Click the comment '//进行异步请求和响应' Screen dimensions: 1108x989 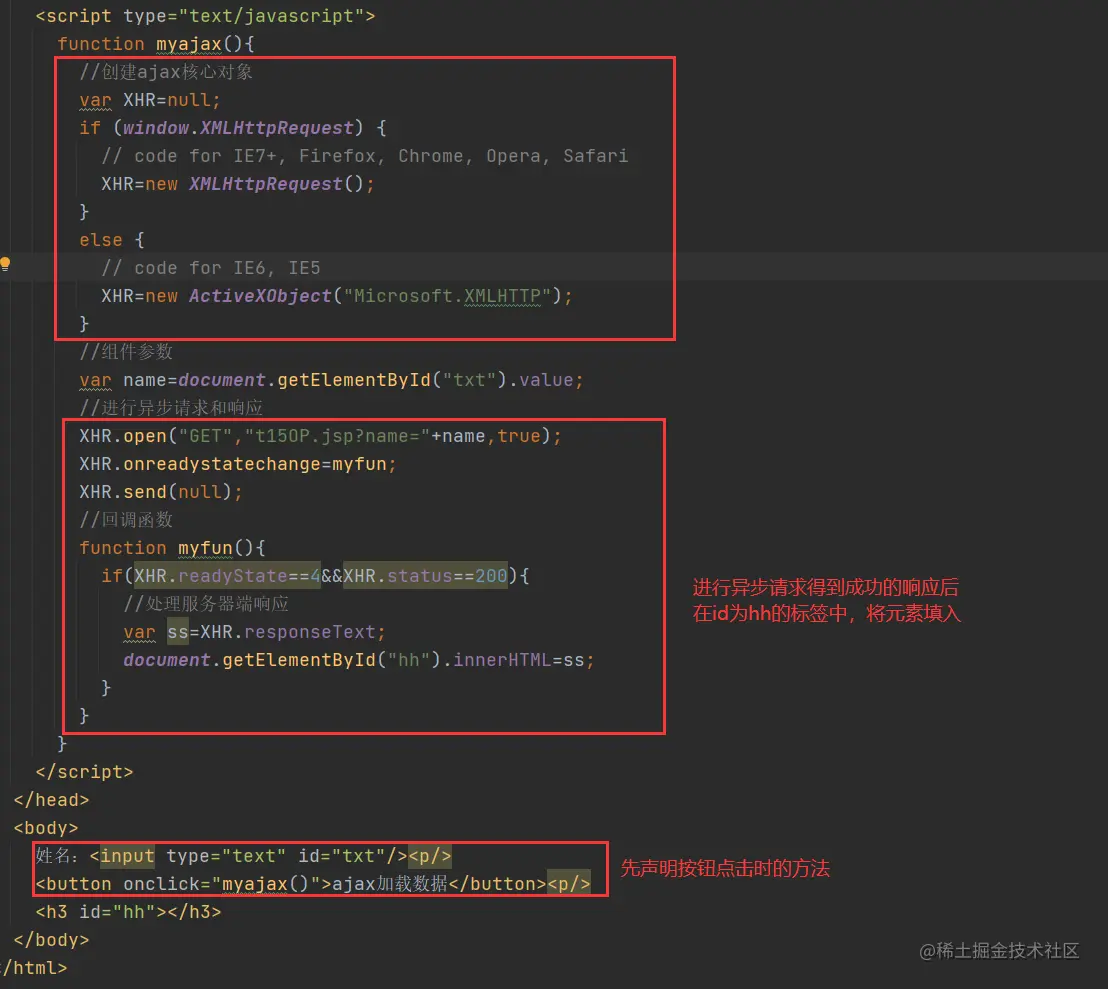tap(171, 408)
